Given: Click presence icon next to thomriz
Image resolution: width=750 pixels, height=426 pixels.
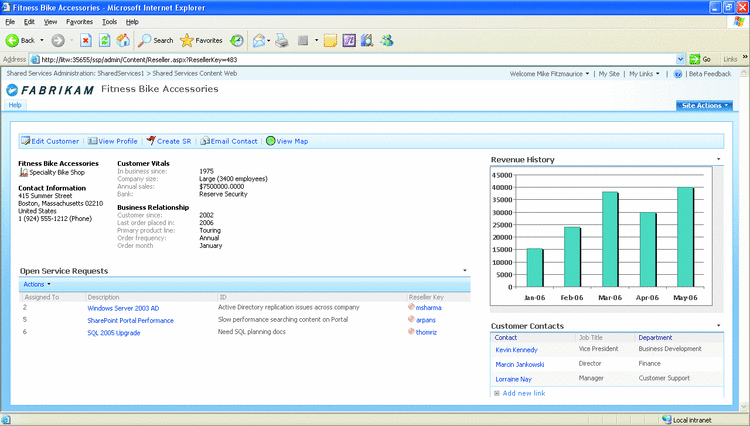Looking at the screenshot, I should (x=411, y=331).
